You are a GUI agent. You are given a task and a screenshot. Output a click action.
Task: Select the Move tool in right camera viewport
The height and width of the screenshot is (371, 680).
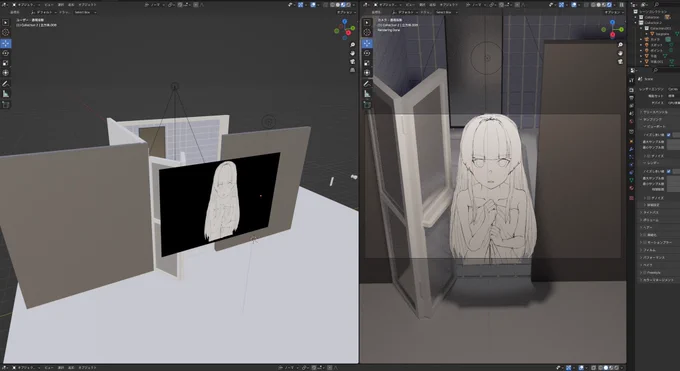point(367,43)
